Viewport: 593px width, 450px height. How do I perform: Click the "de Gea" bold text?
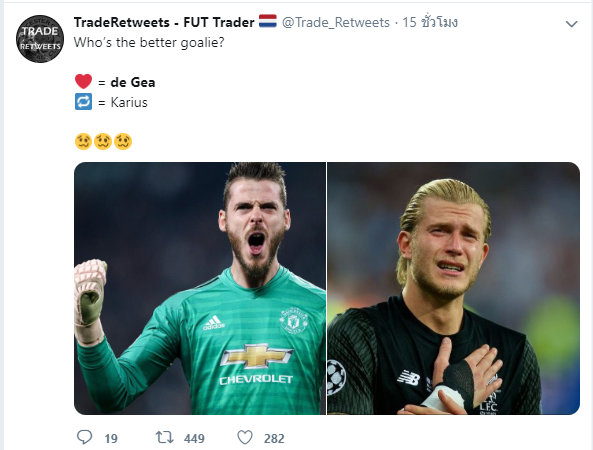133,82
